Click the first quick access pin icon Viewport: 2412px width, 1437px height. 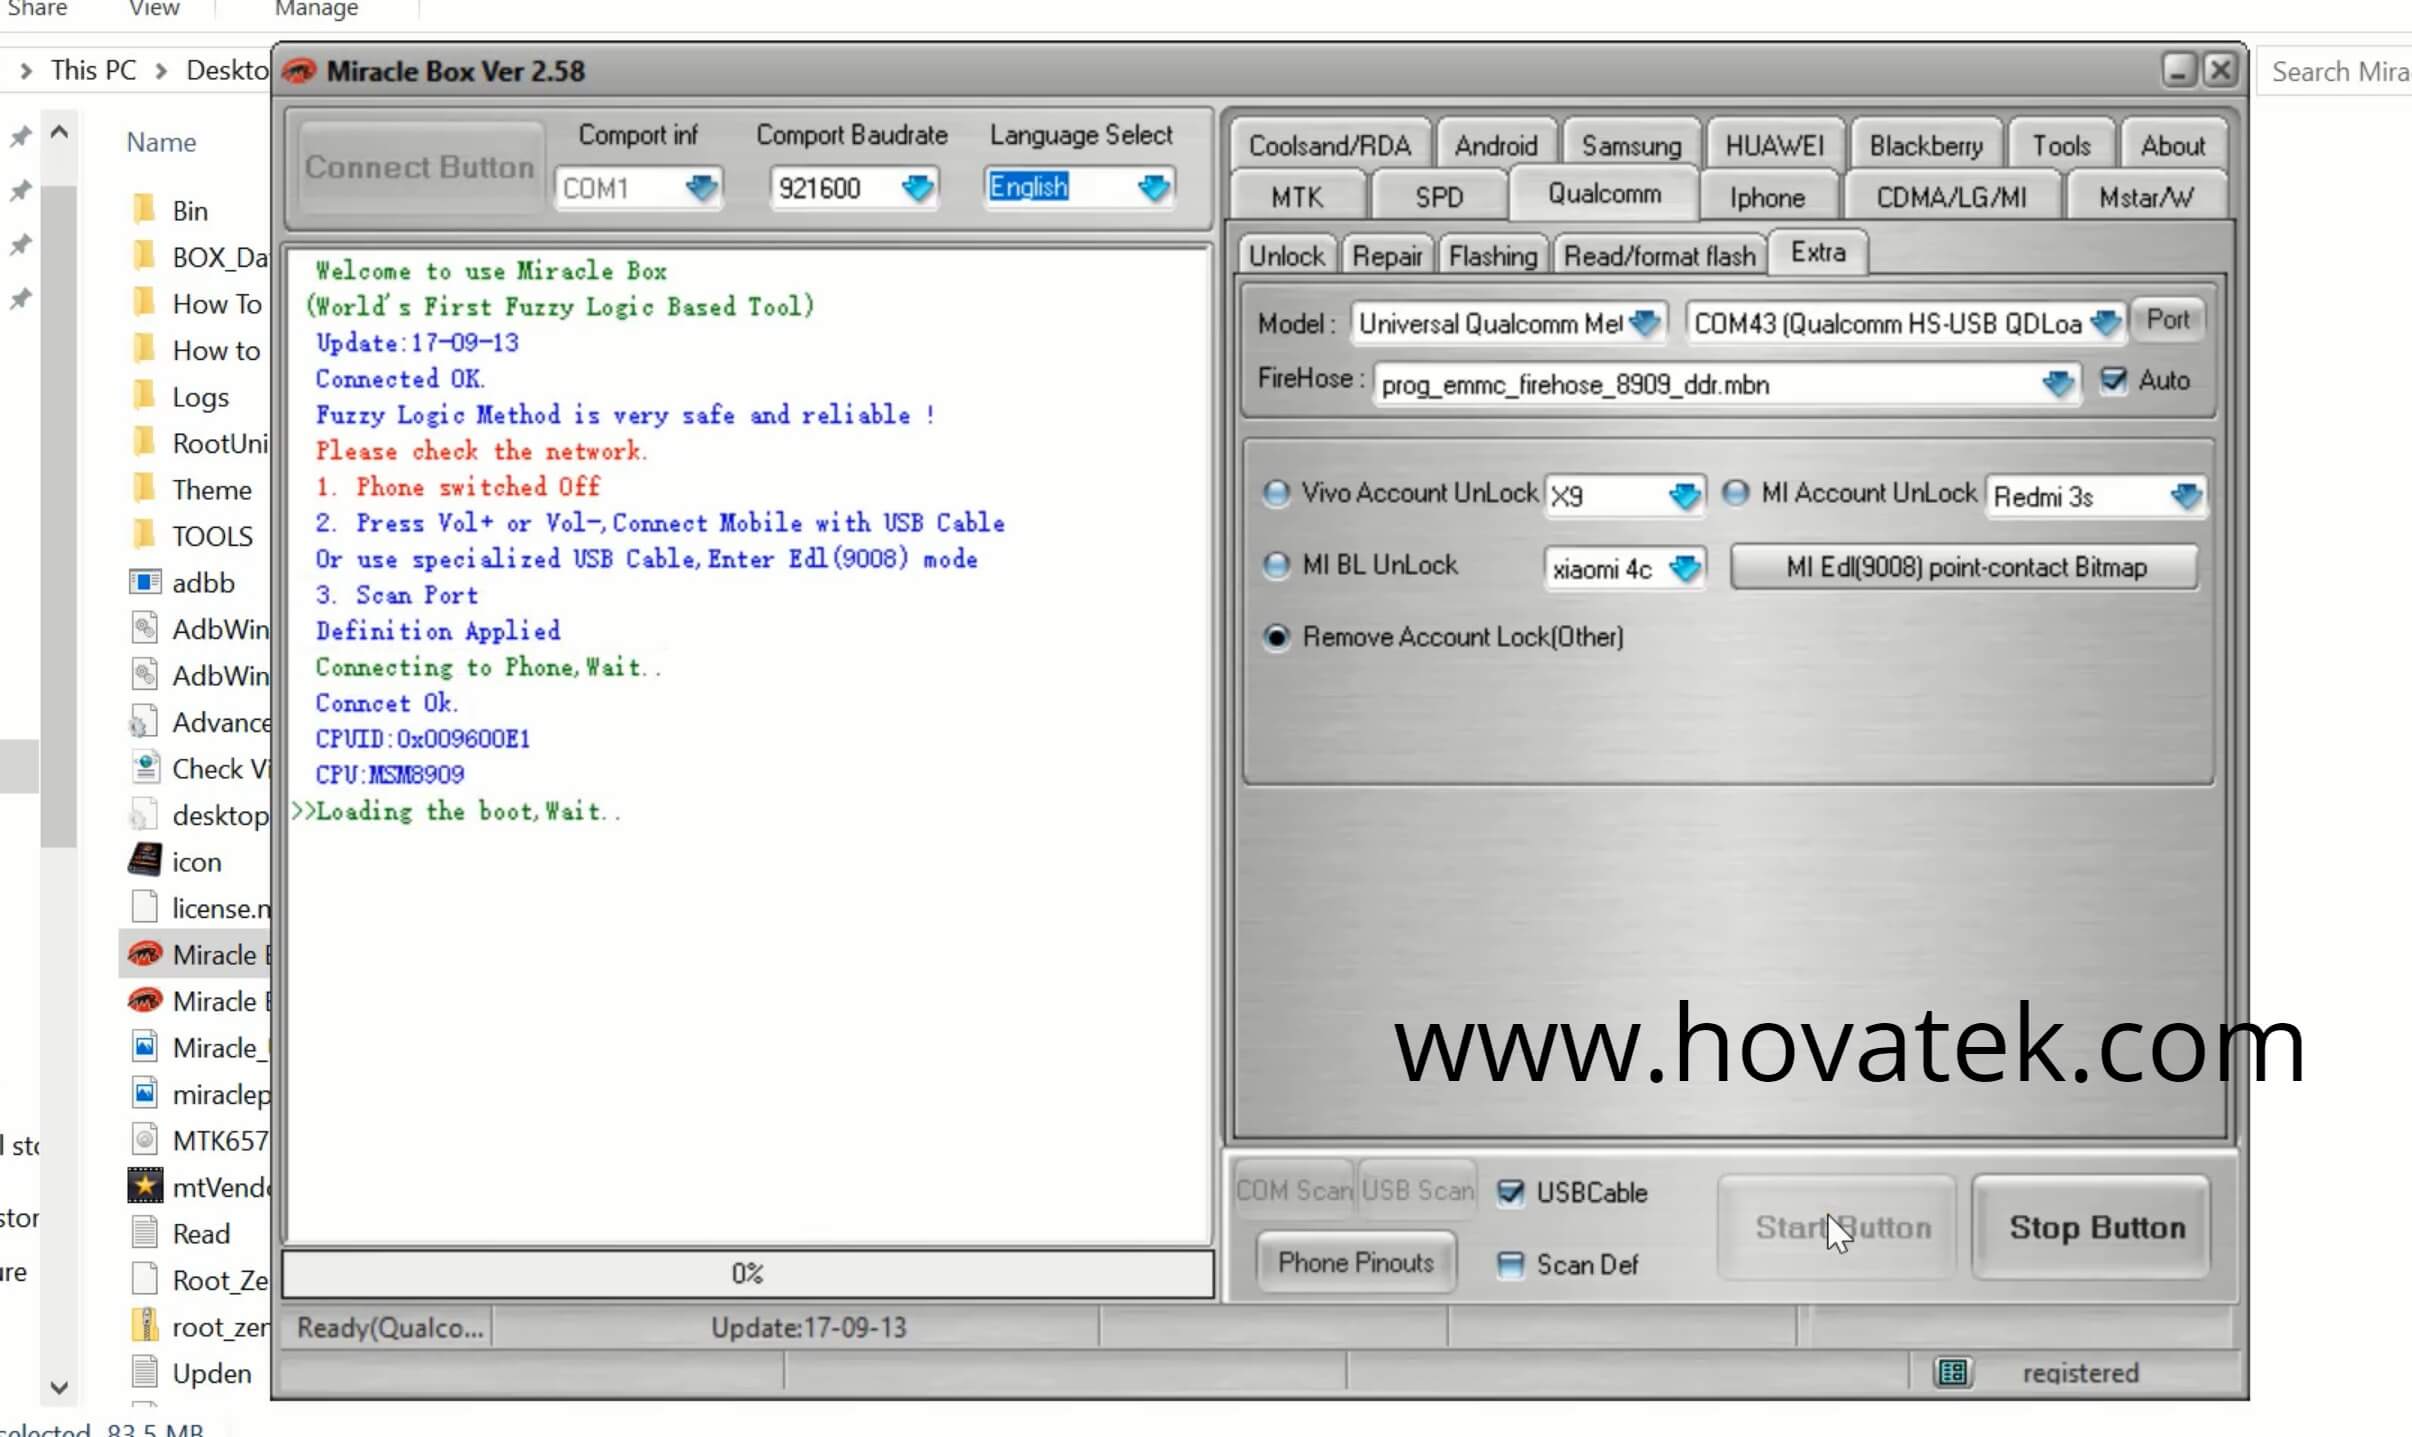tap(20, 137)
